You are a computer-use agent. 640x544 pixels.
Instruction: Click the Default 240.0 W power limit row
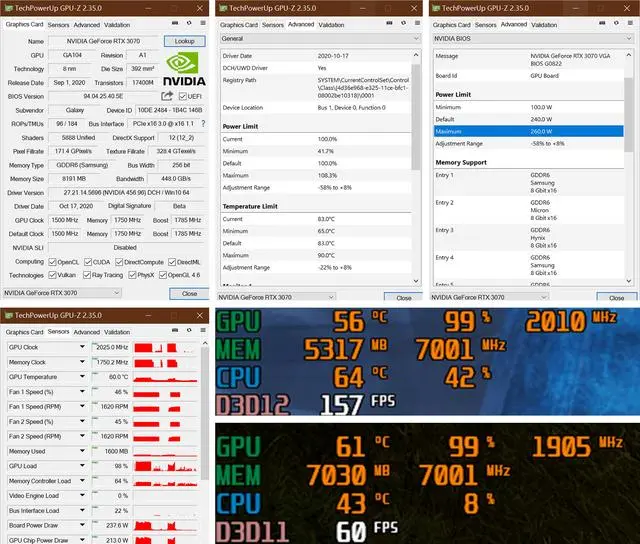pyautogui.click(x=529, y=119)
